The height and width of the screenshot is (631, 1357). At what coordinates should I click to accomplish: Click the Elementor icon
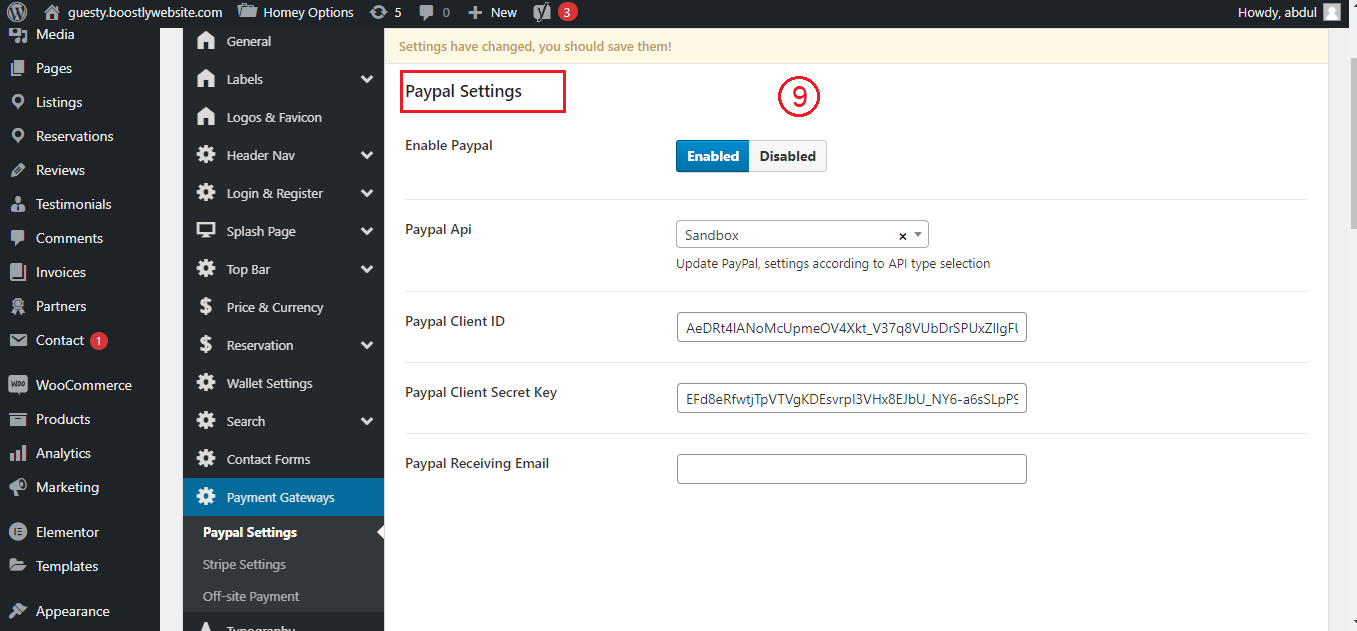pyautogui.click(x=17, y=532)
